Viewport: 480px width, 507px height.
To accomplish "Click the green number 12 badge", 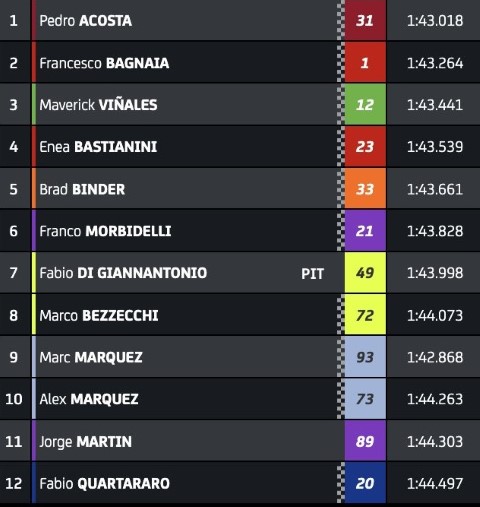I will 365,105.
